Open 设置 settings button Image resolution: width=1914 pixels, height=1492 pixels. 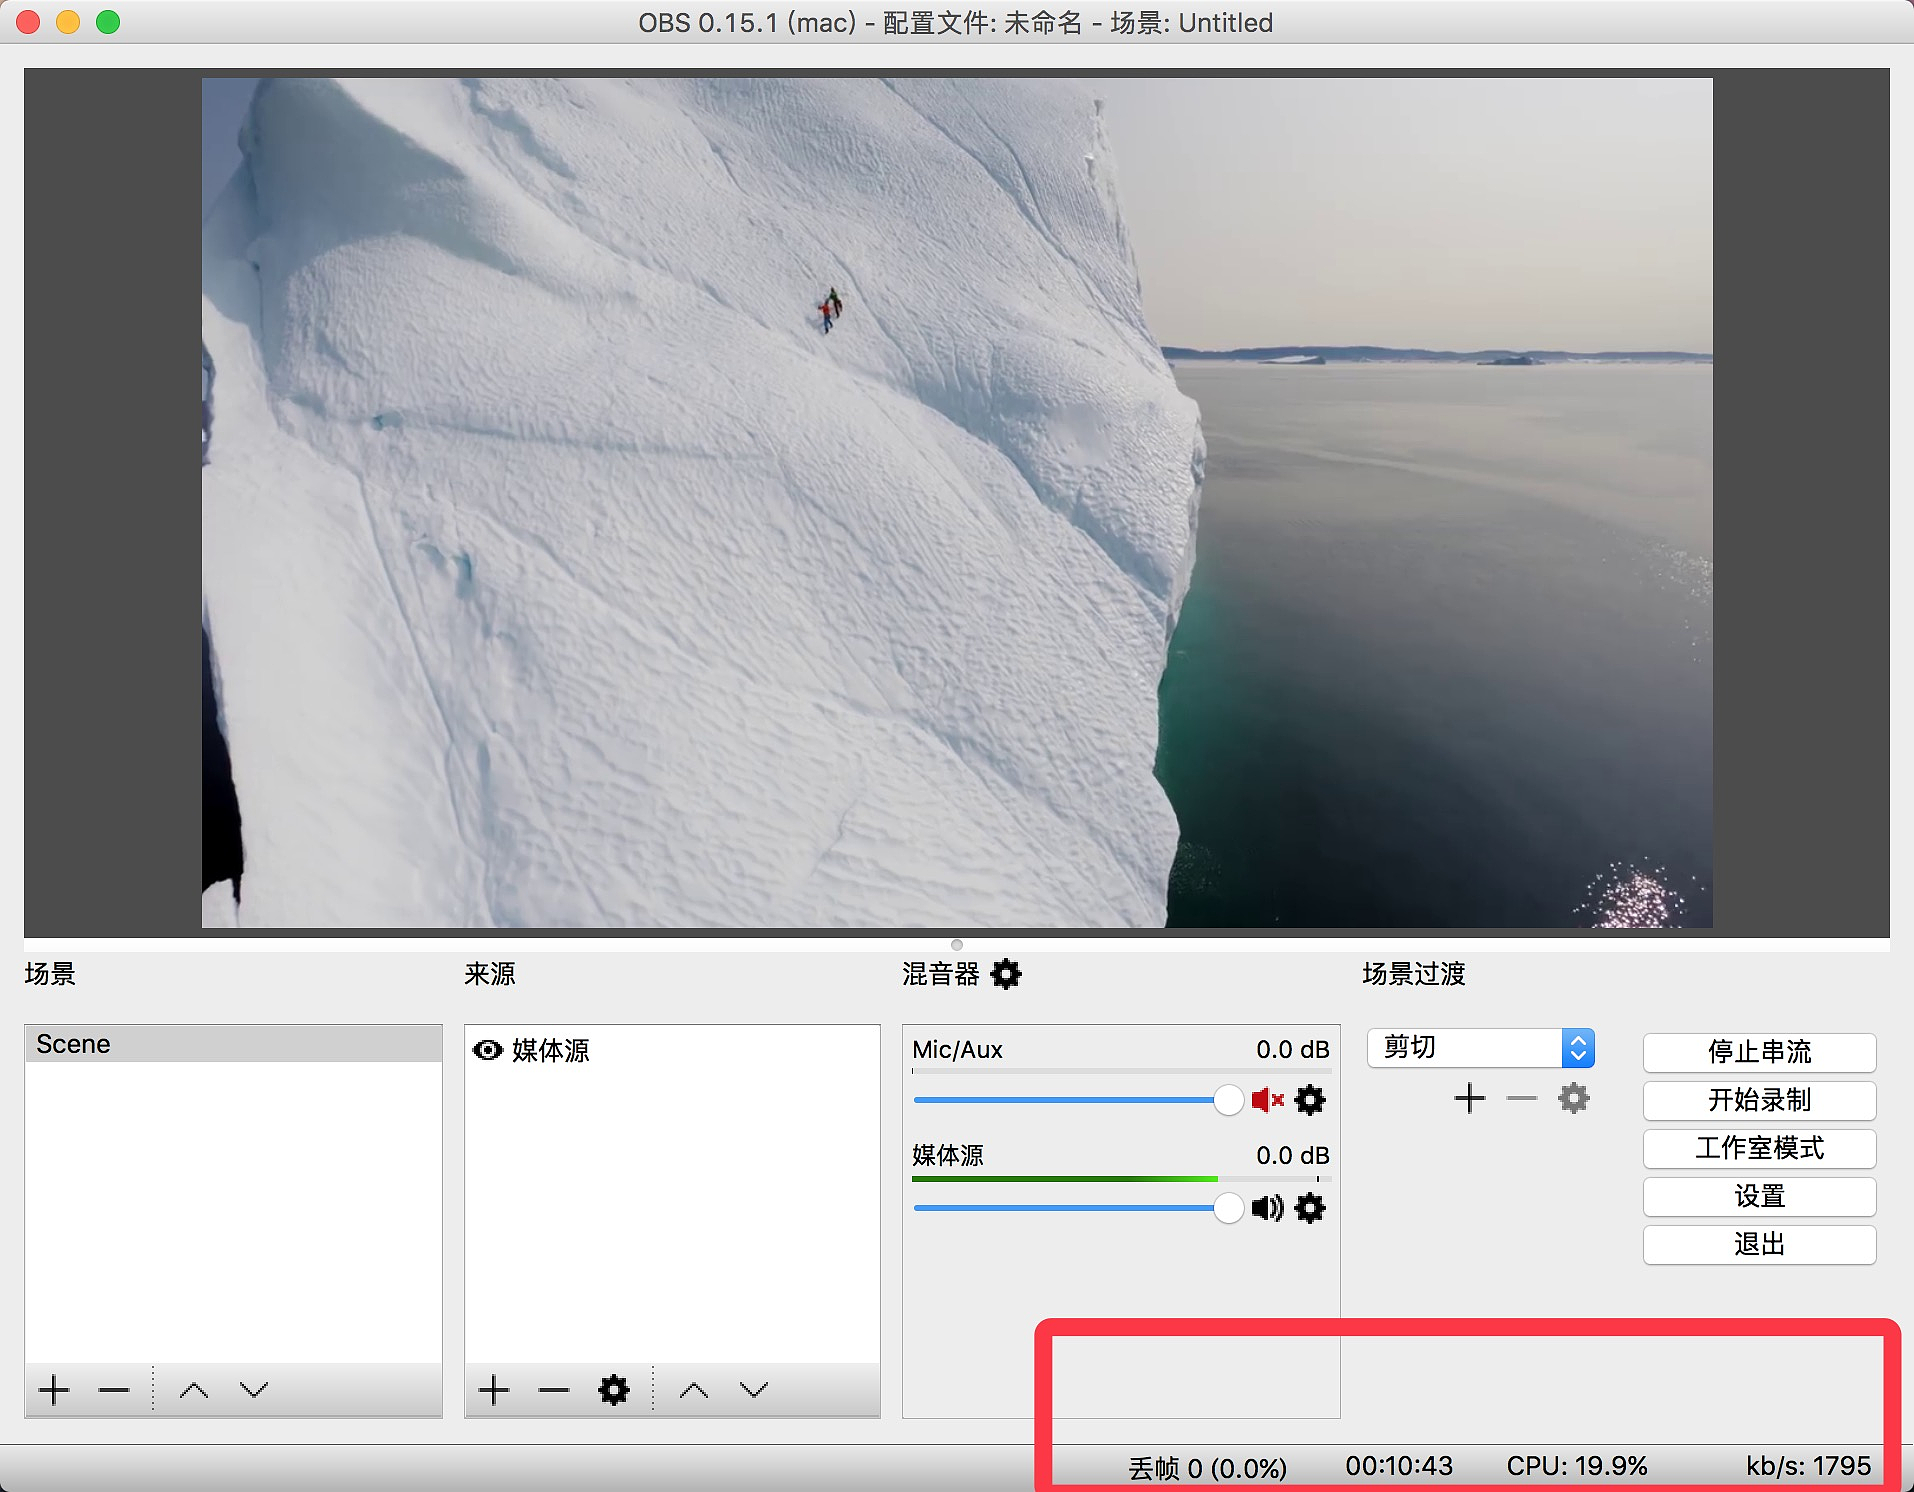1758,1196
